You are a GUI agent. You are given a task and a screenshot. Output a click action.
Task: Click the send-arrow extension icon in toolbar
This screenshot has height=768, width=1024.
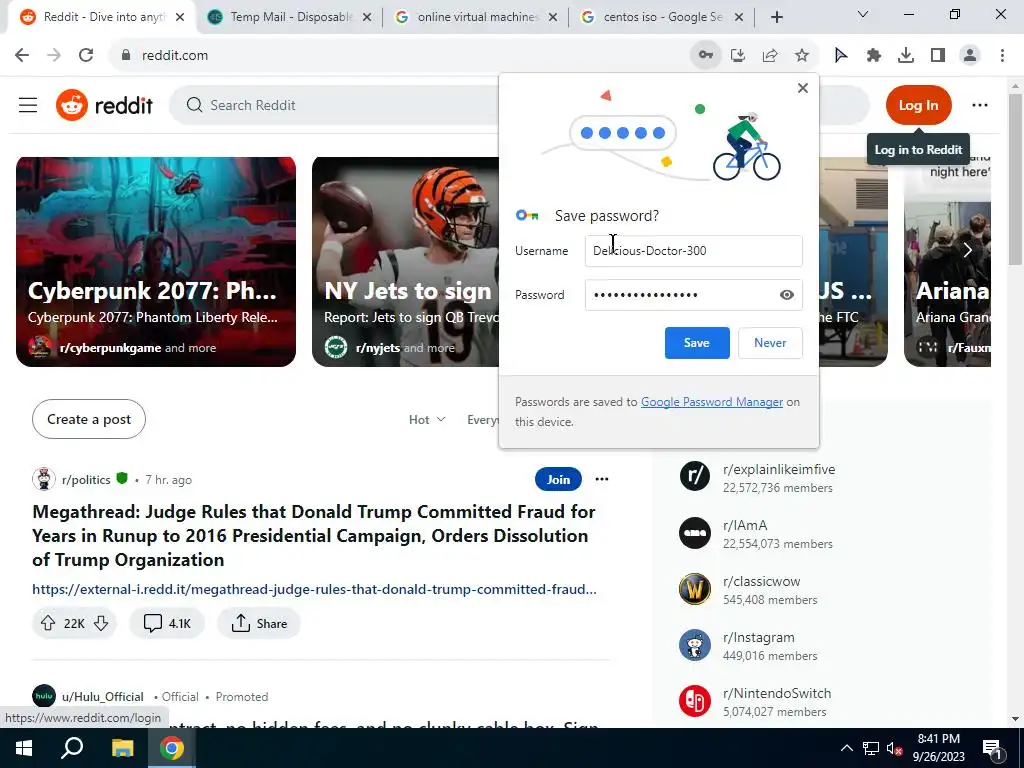click(841, 56)
